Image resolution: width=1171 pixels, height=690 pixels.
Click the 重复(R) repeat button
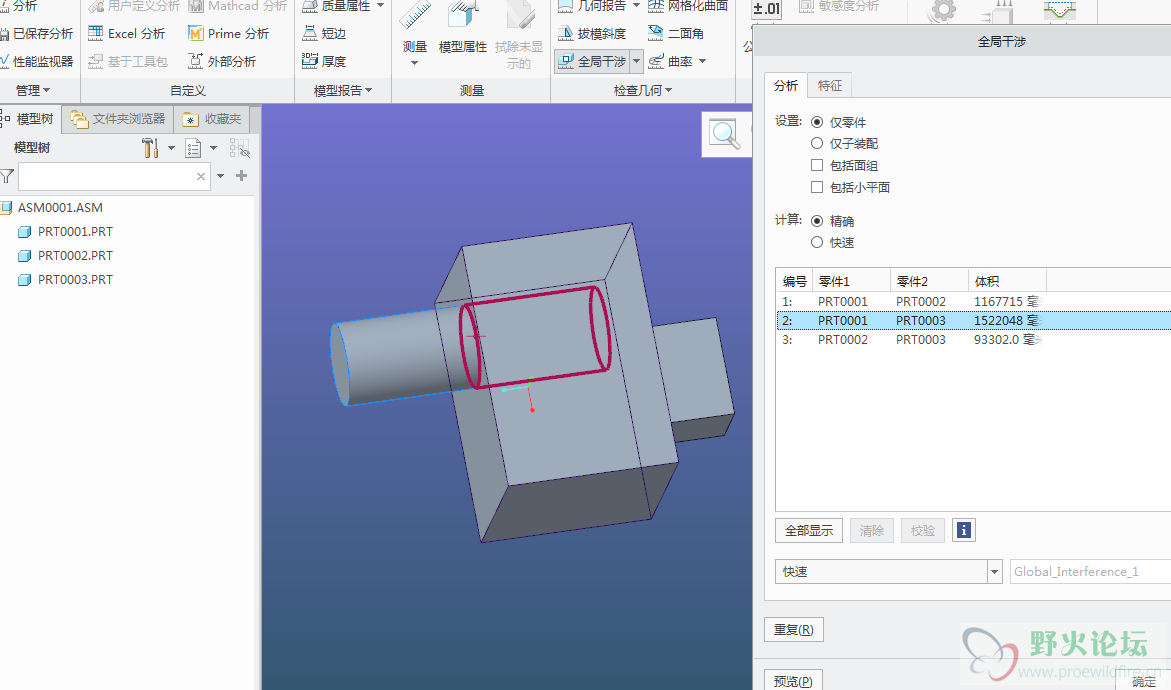(x=793, y=630)
